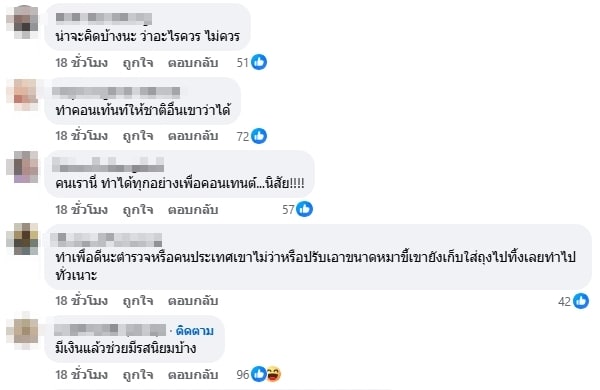Click the blue like icon beside 96
600x390 pixels.
[258, 374]
